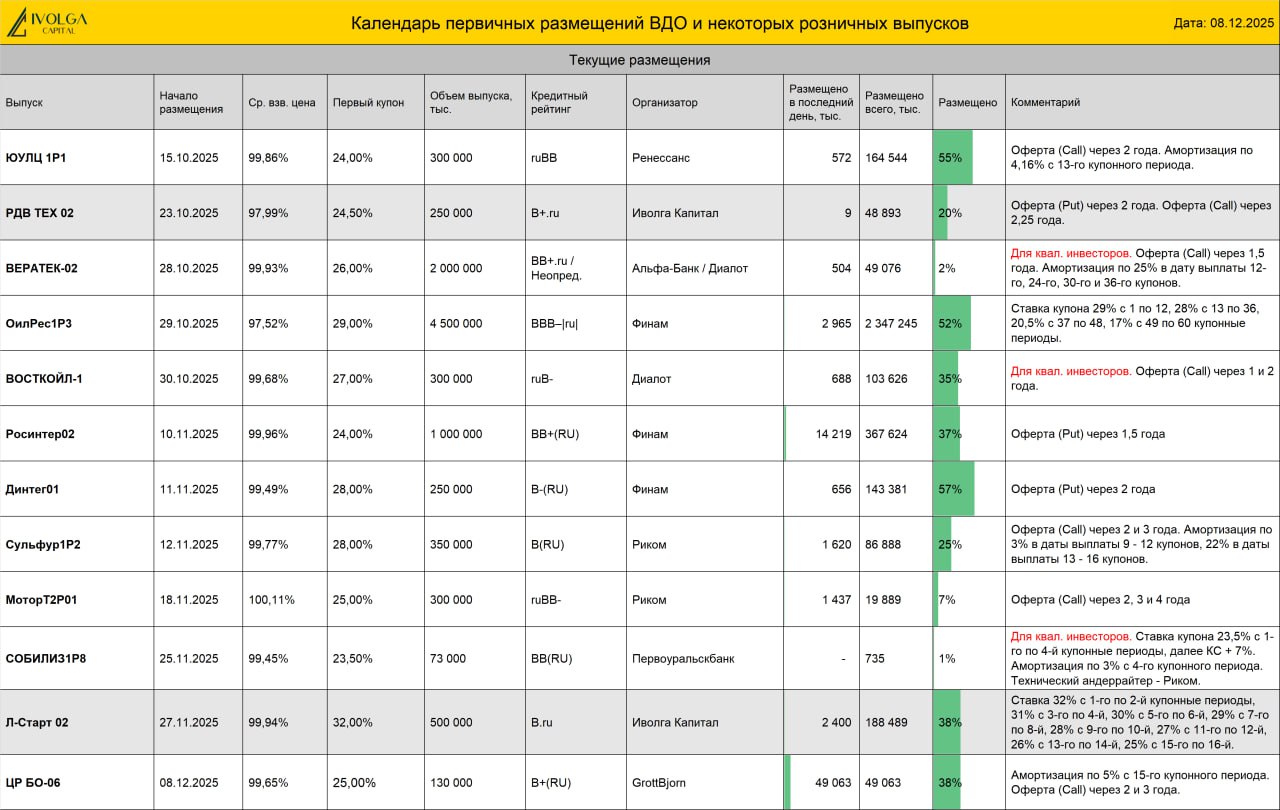
Task: Click organizer GrottBjorn
Action: pyautogui.click(x=659, y=783)
